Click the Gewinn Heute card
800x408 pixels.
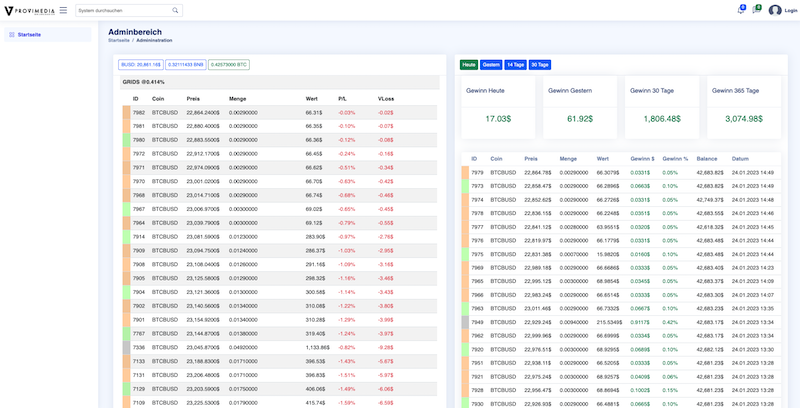point(497,106)
